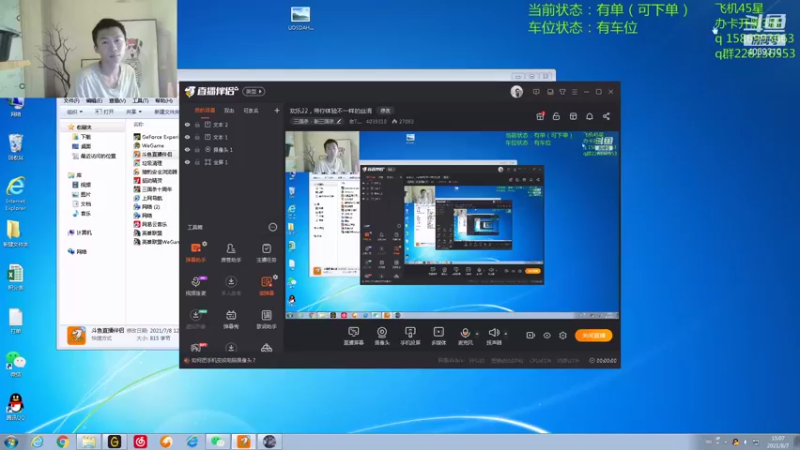Open the 歌词助手 lyrics tool
Image resolution: width=800 pixels, height=450 pixels.
(266, 319)
